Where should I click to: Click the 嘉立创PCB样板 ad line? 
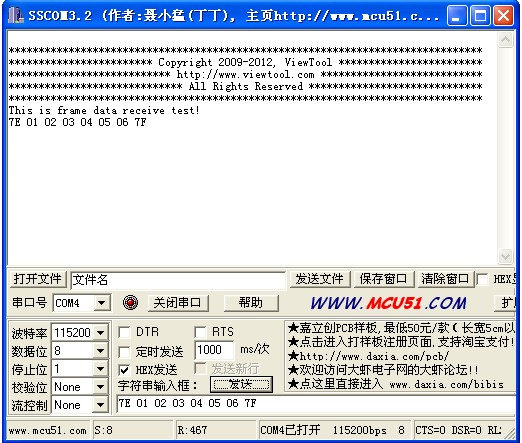(x=401, y=328)
